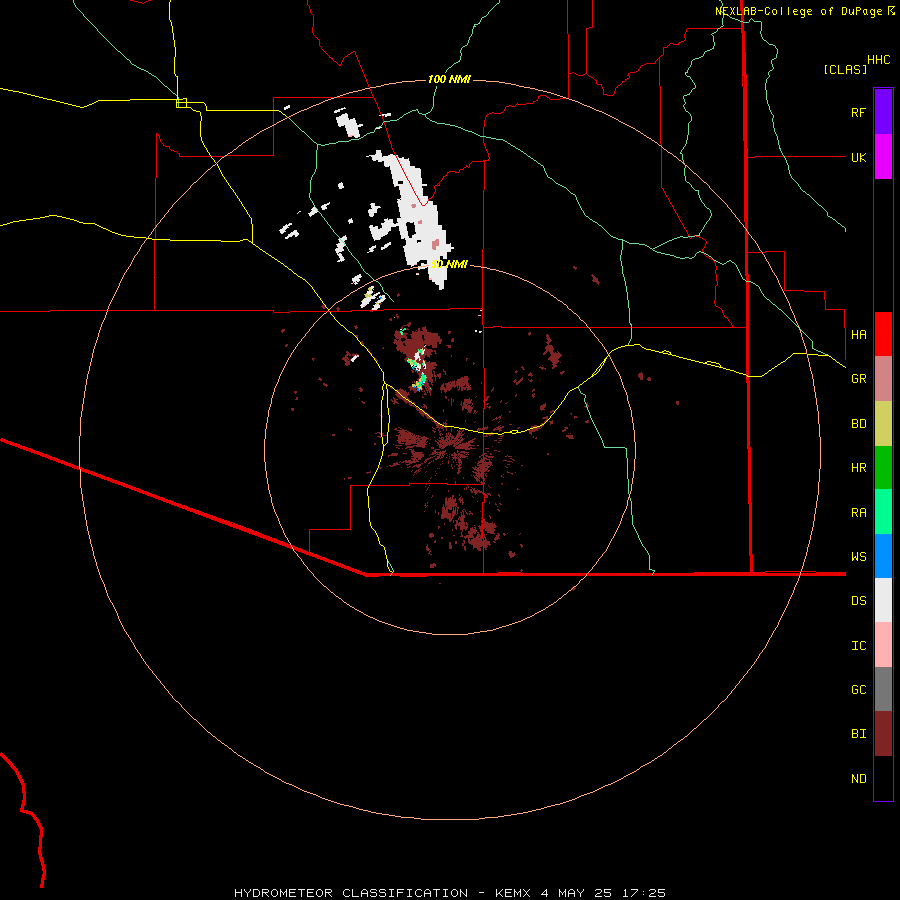
Task: Click the GC legend label
Action: click(858, 689)
